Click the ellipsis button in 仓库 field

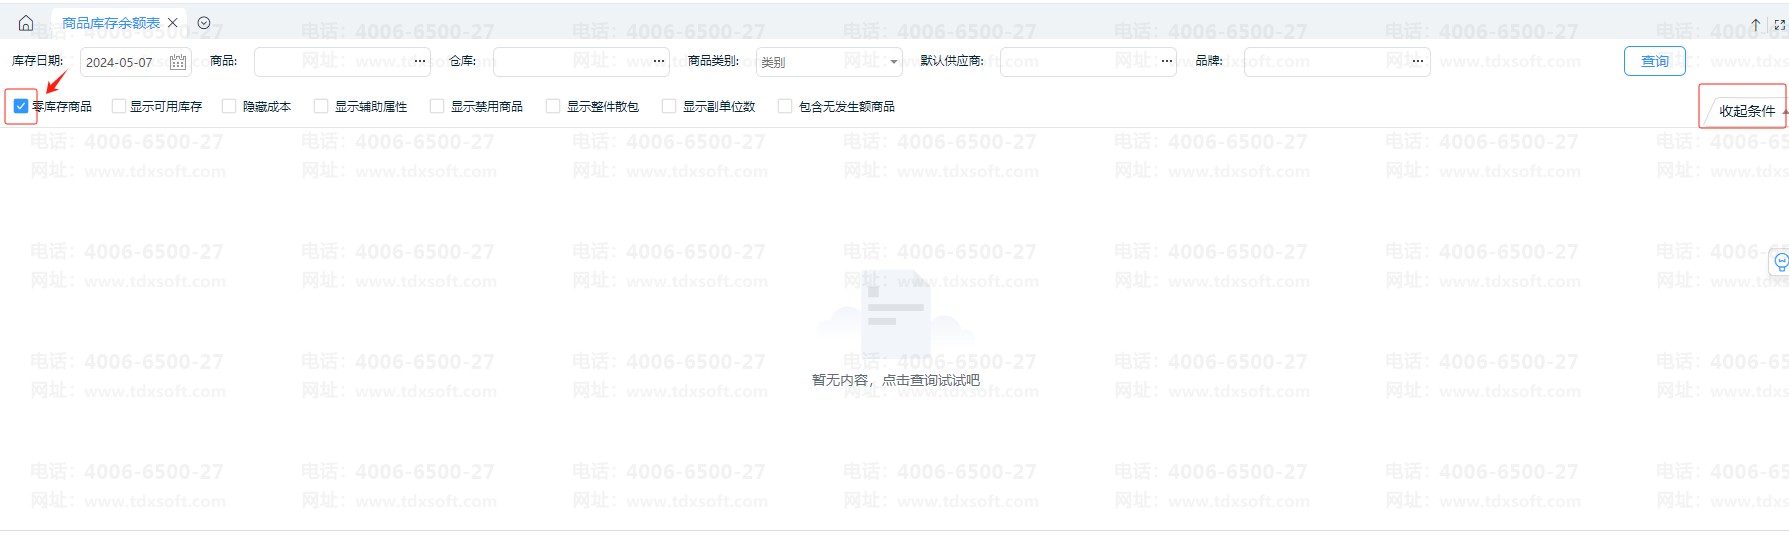click(x=659, y=62)
